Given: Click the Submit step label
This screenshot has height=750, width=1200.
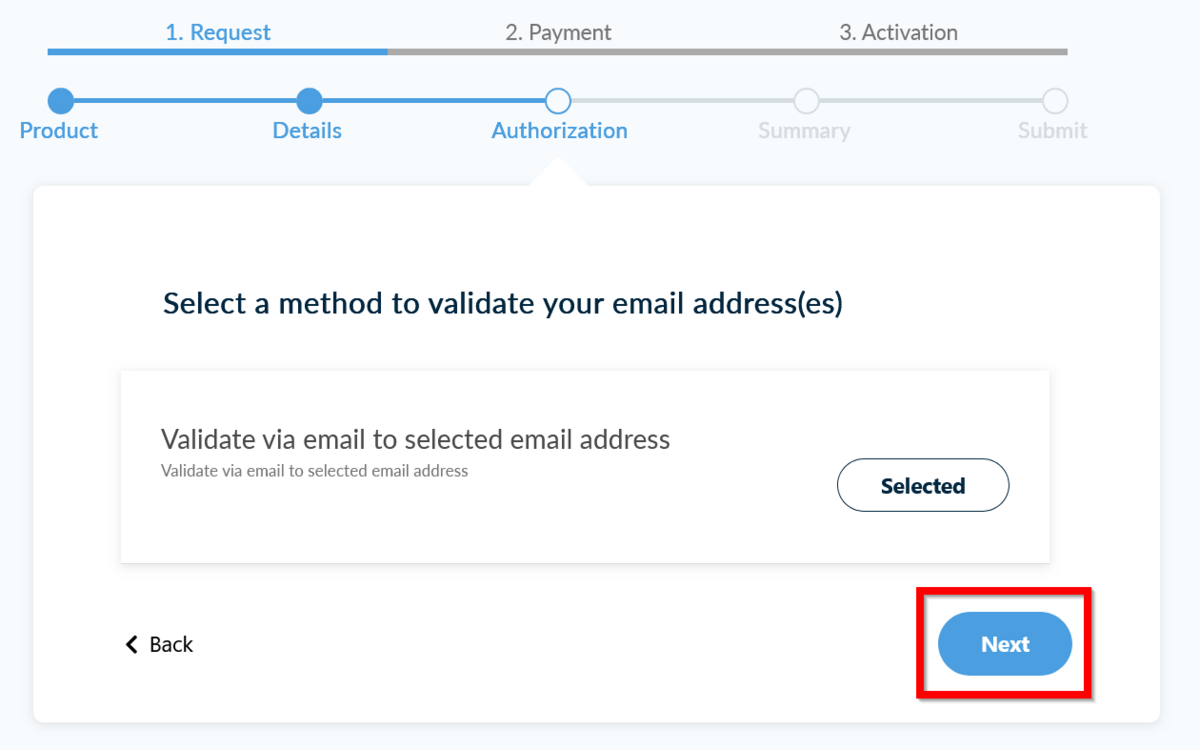Looking at the screenshot, I should pyautogui.click(x=1052, y=131).
